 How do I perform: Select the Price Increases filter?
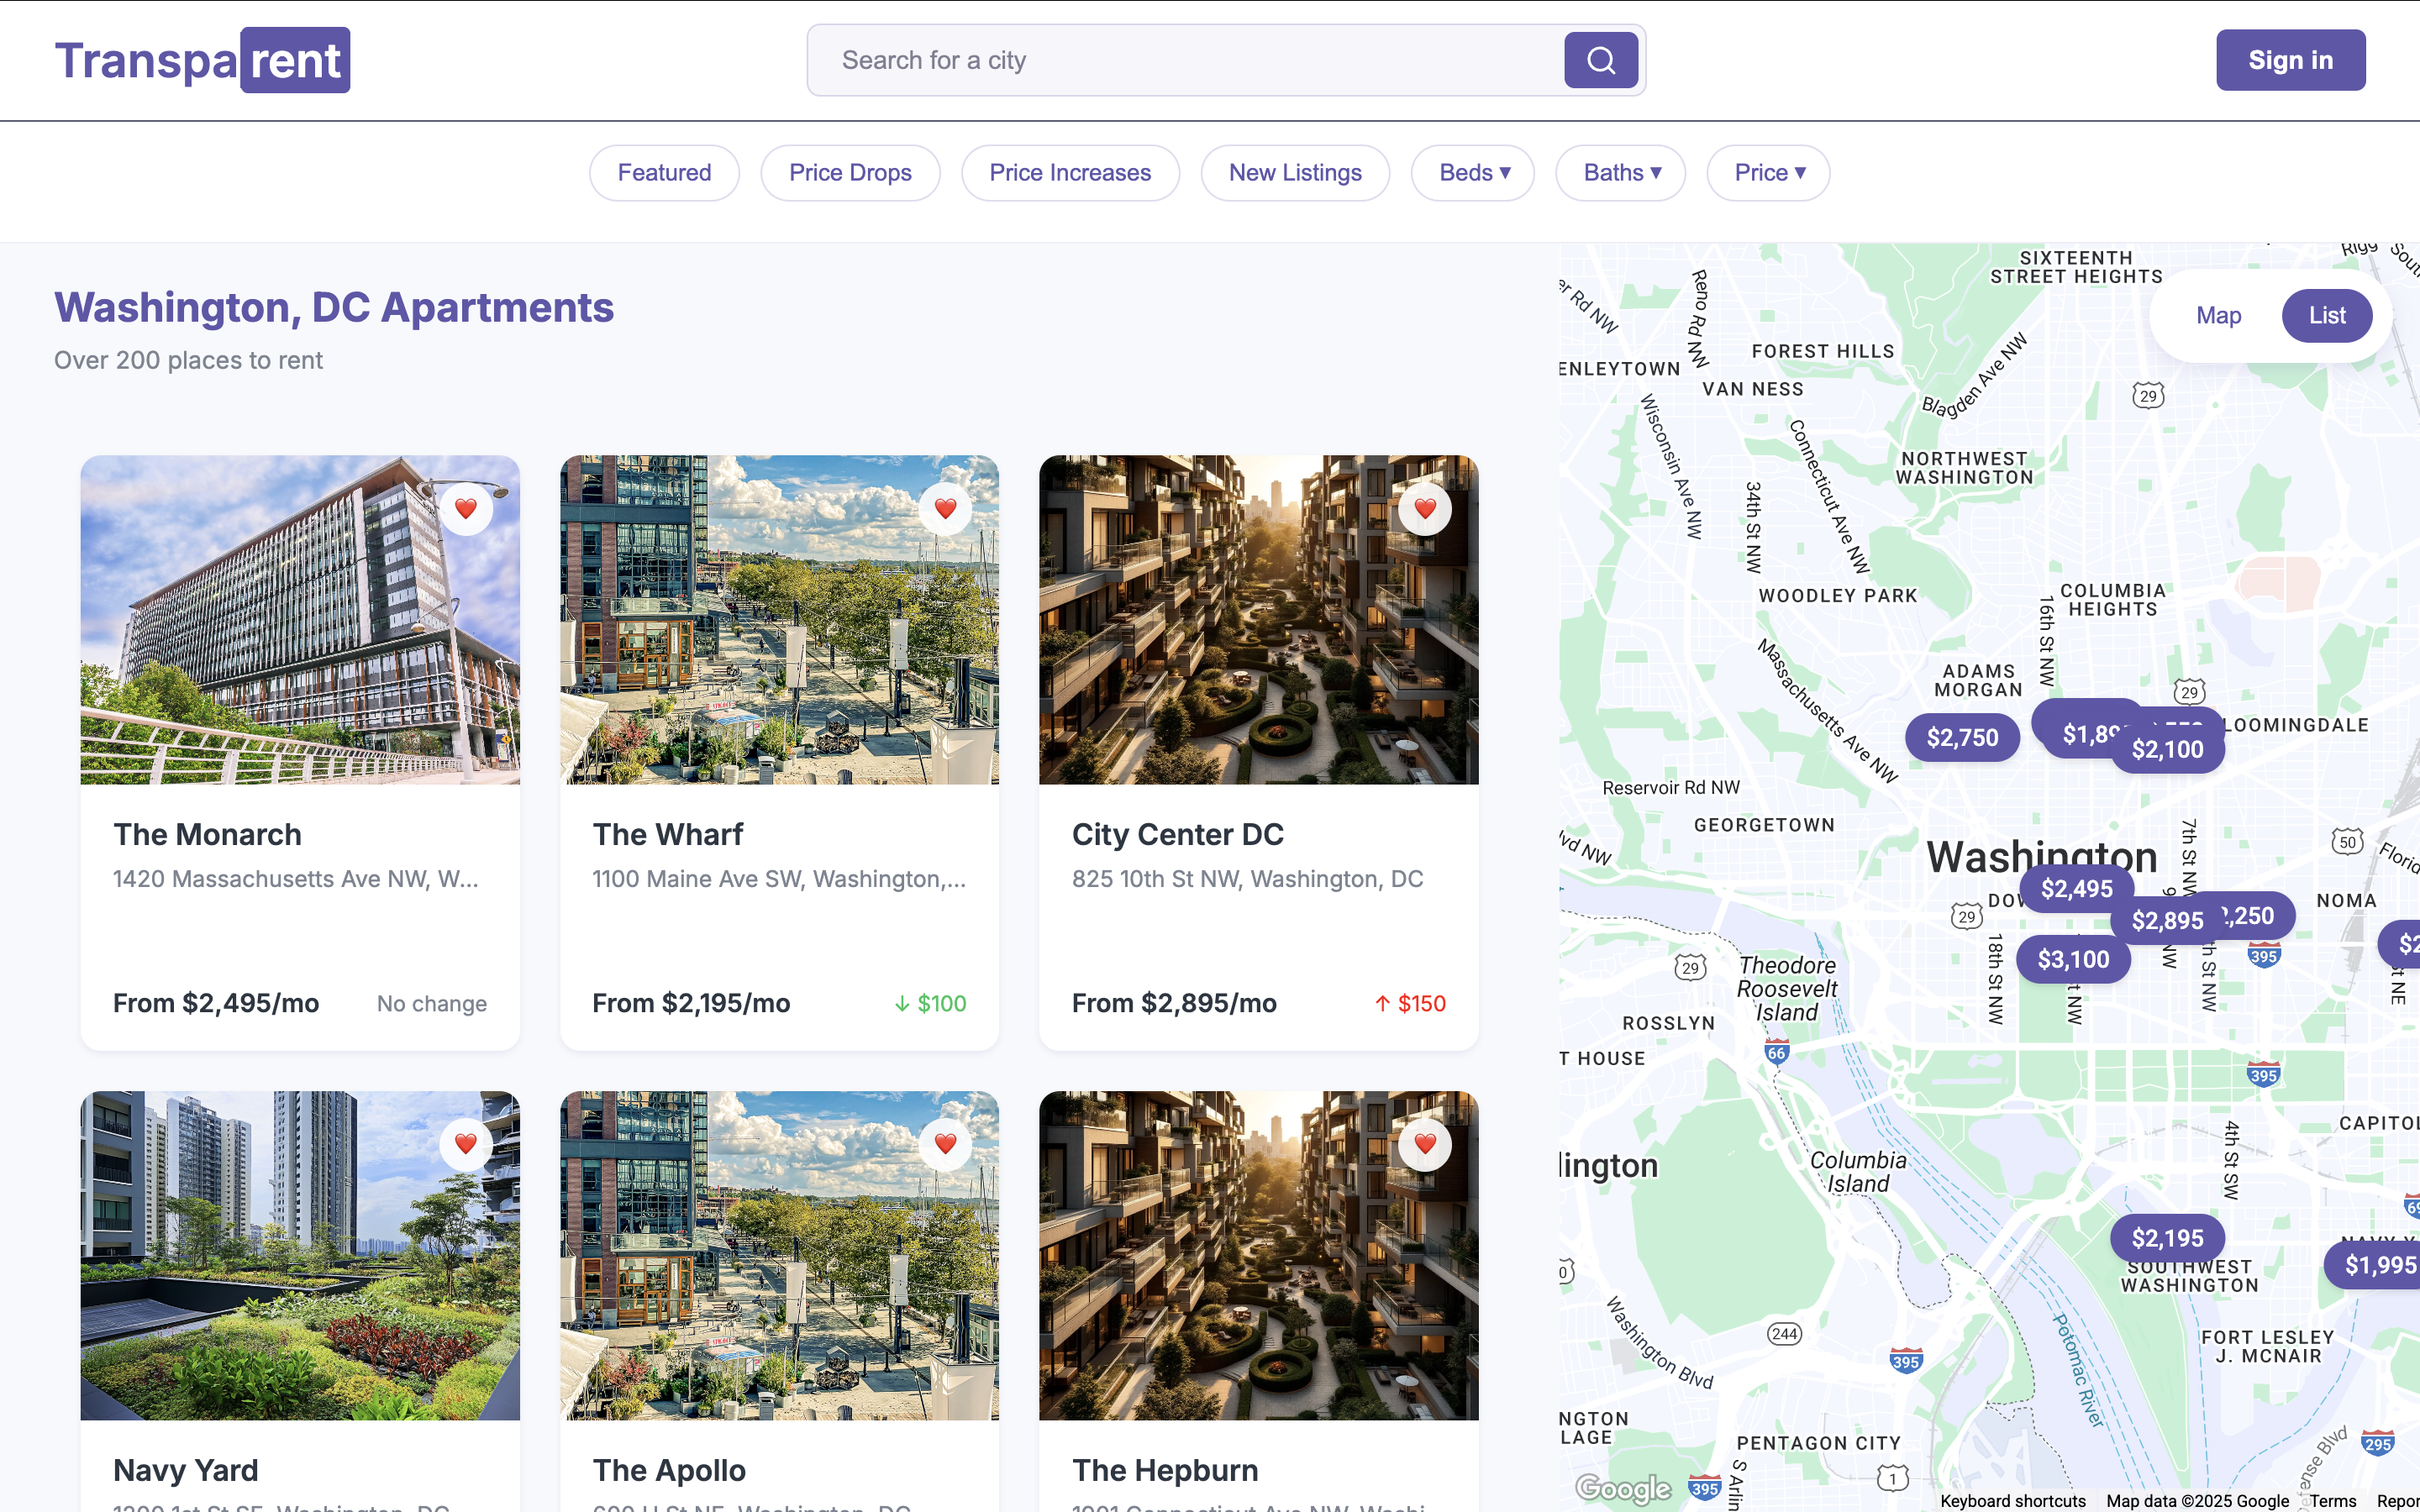[x=1070, y=173]
